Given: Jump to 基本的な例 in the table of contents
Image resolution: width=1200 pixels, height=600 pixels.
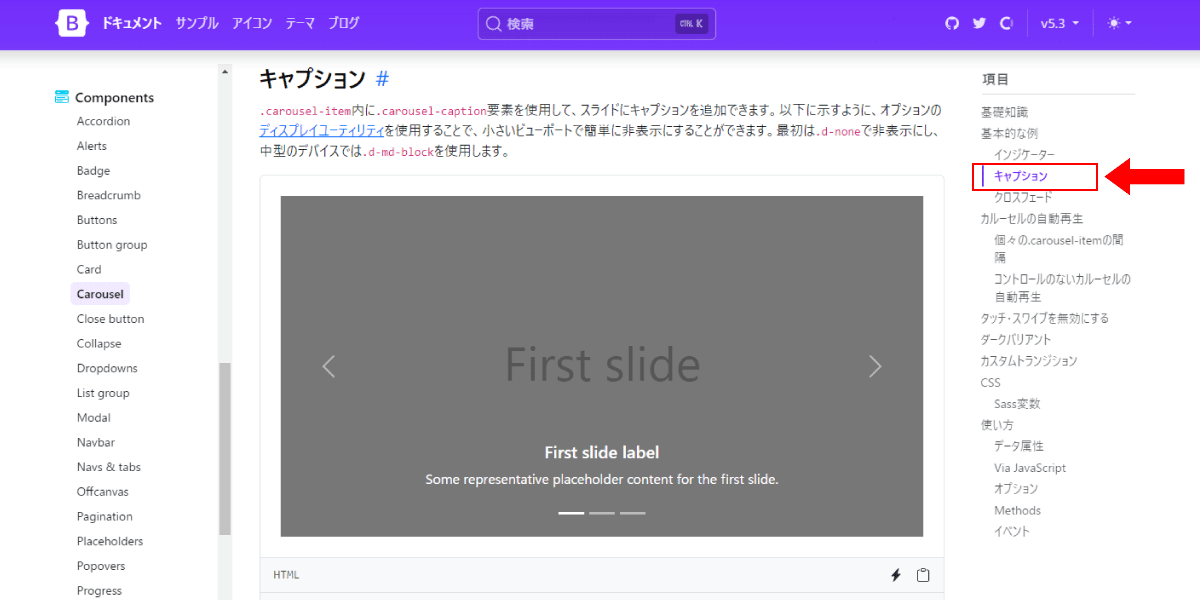Looking at the screenshot, I should pyautogui.click(x=1009, y=133).
